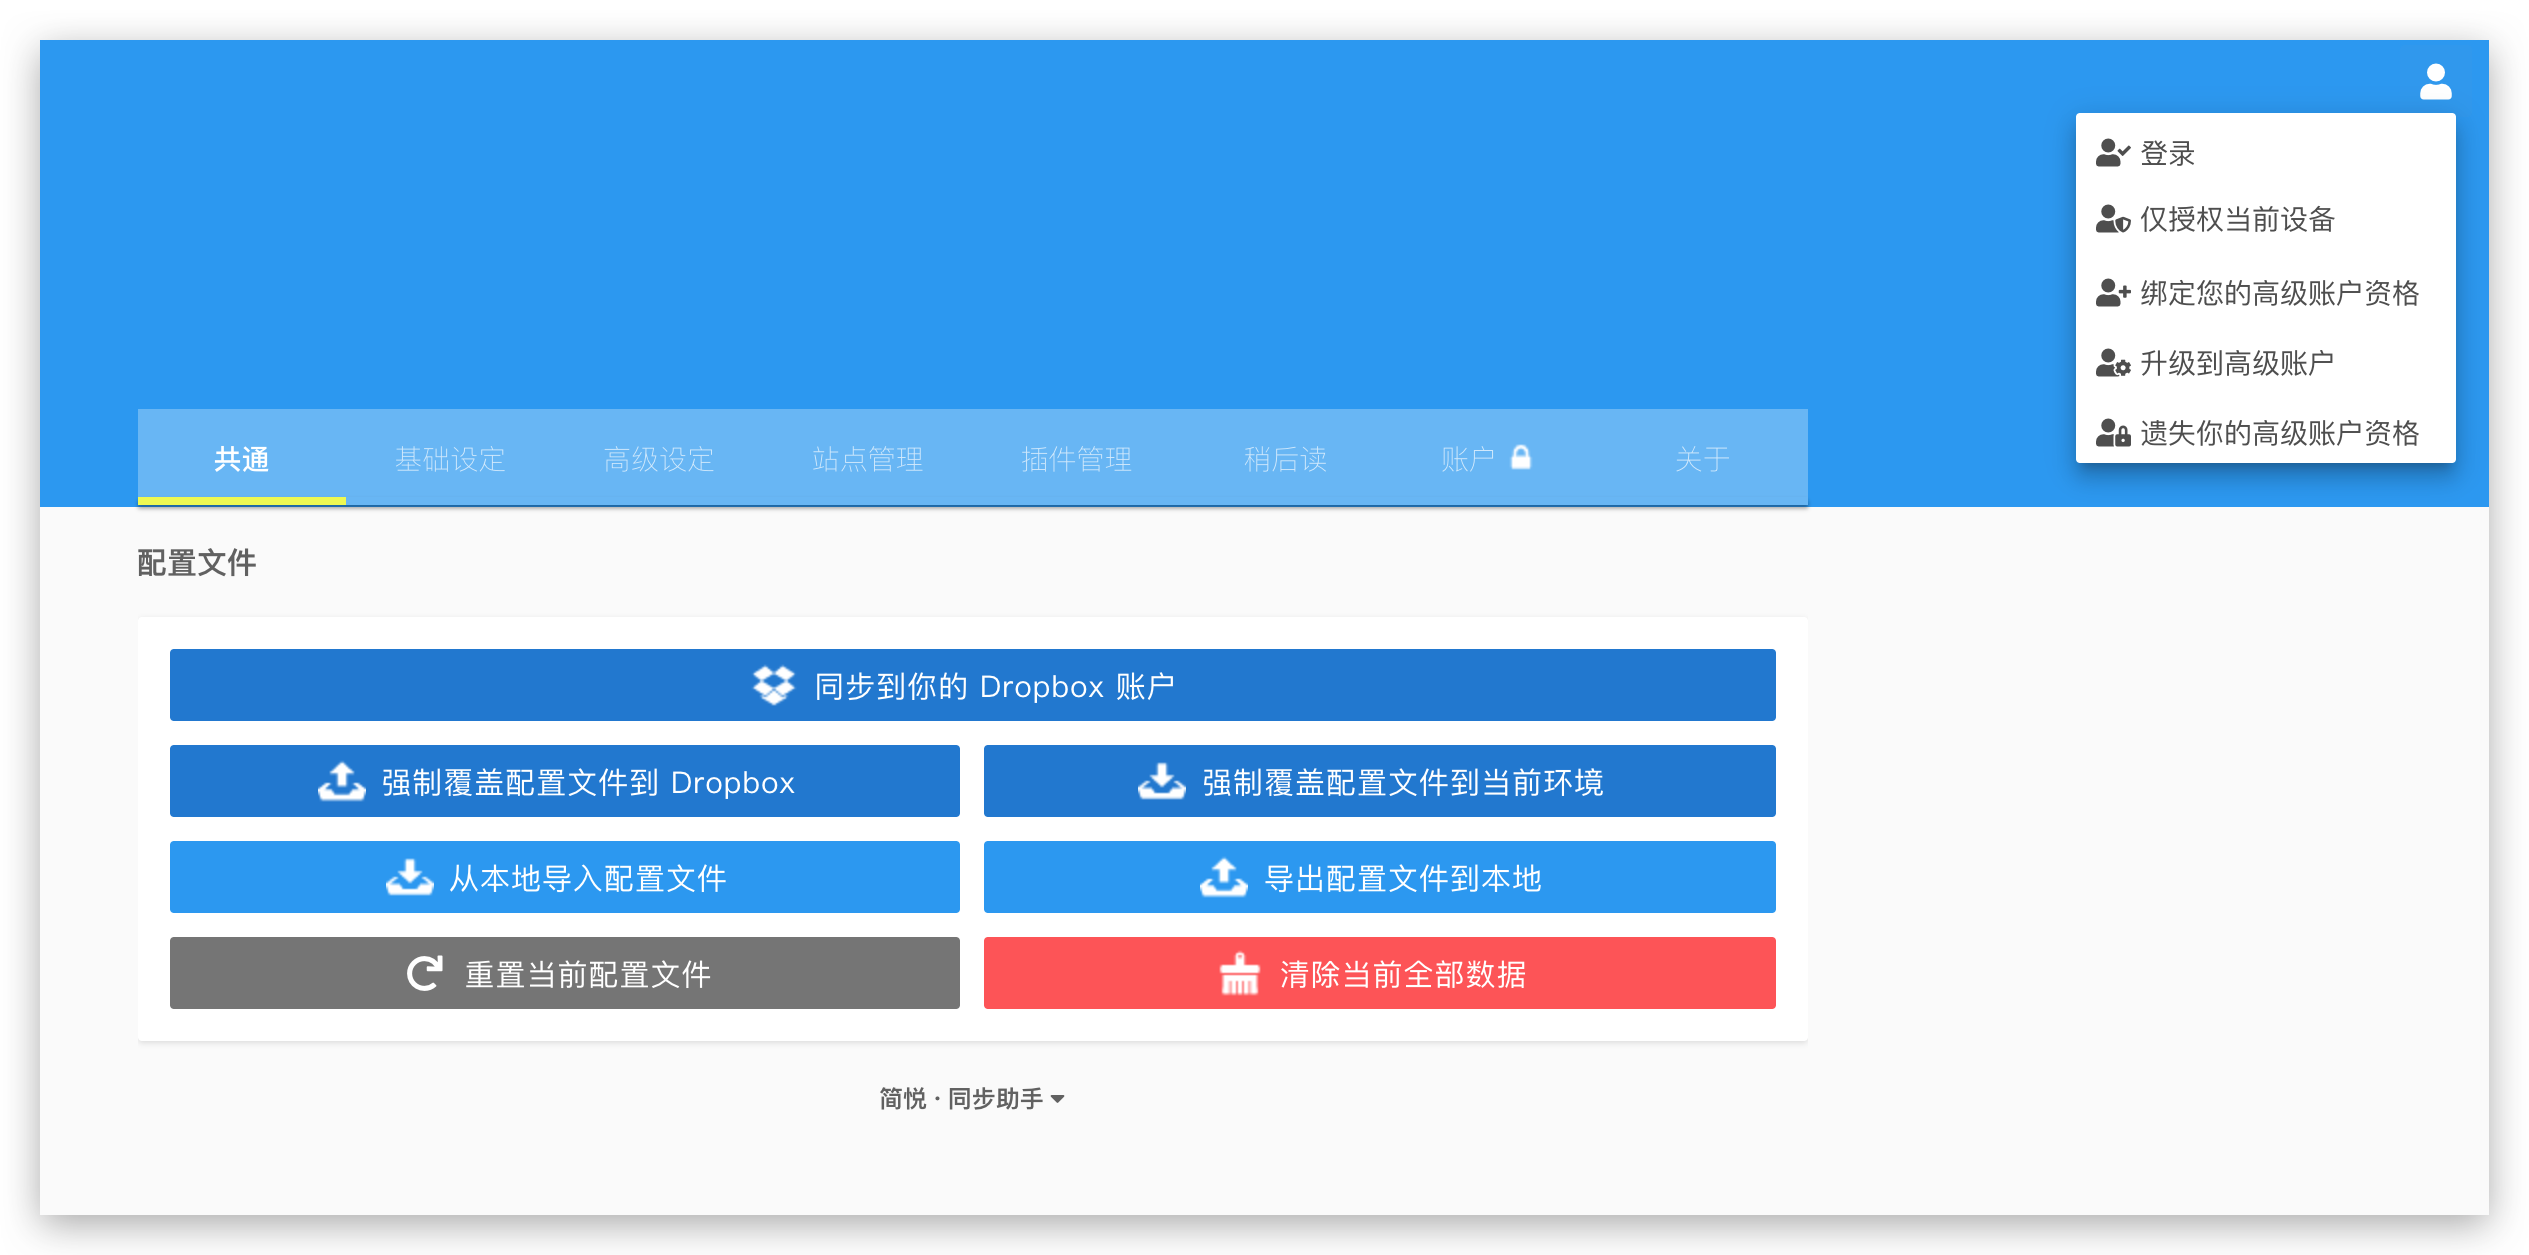Click the 配置文件 section heading
The height and width of the screenshot is (1255, 2529).
[x=197, y=563]
